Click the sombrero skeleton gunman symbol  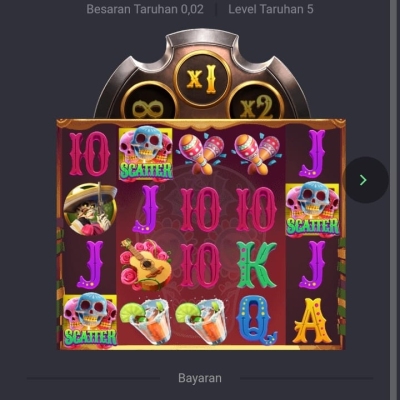point(90,209)
